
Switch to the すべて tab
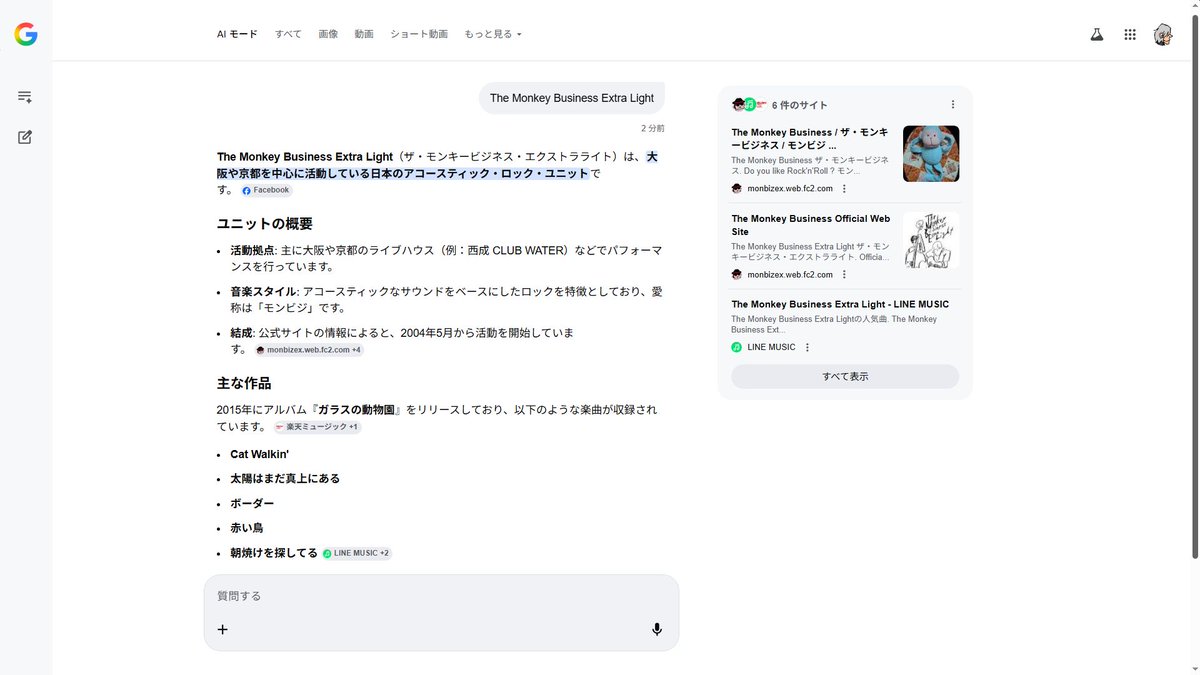tap(288, 34)
